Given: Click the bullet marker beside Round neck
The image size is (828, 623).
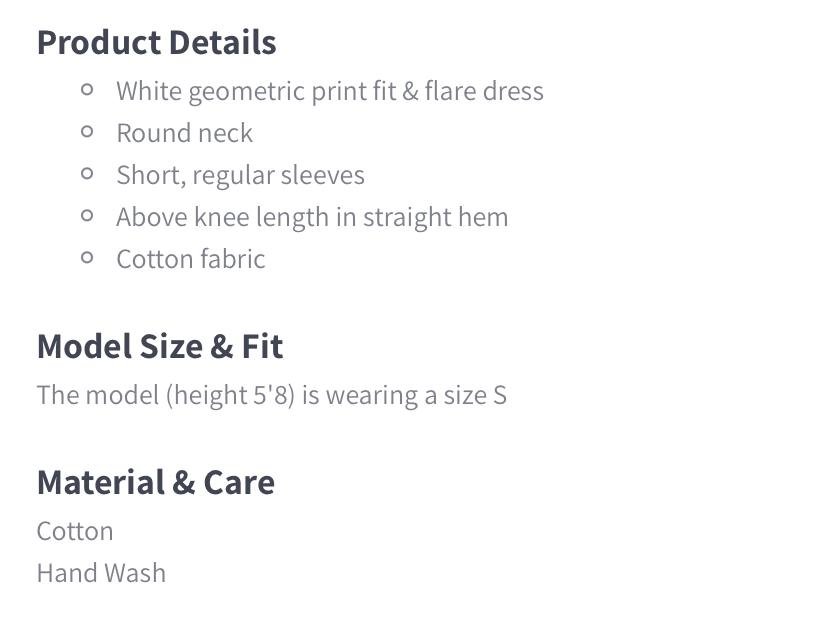Looking at the screenshot, I should point(88,132).
